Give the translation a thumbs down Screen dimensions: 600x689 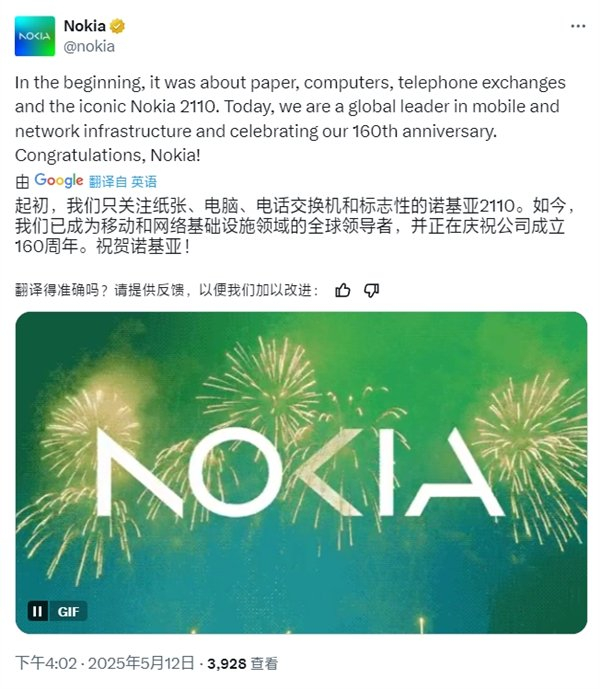371,290
